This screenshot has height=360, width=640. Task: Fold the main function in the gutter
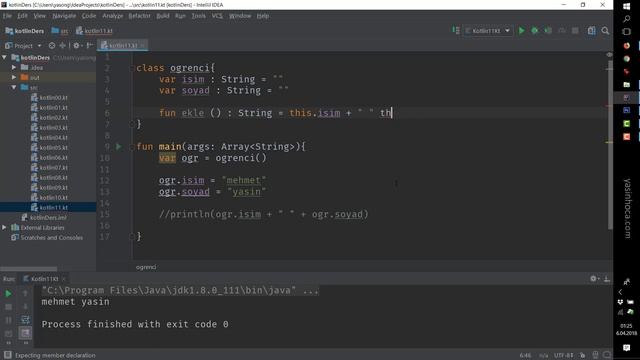tap(132, 147)
